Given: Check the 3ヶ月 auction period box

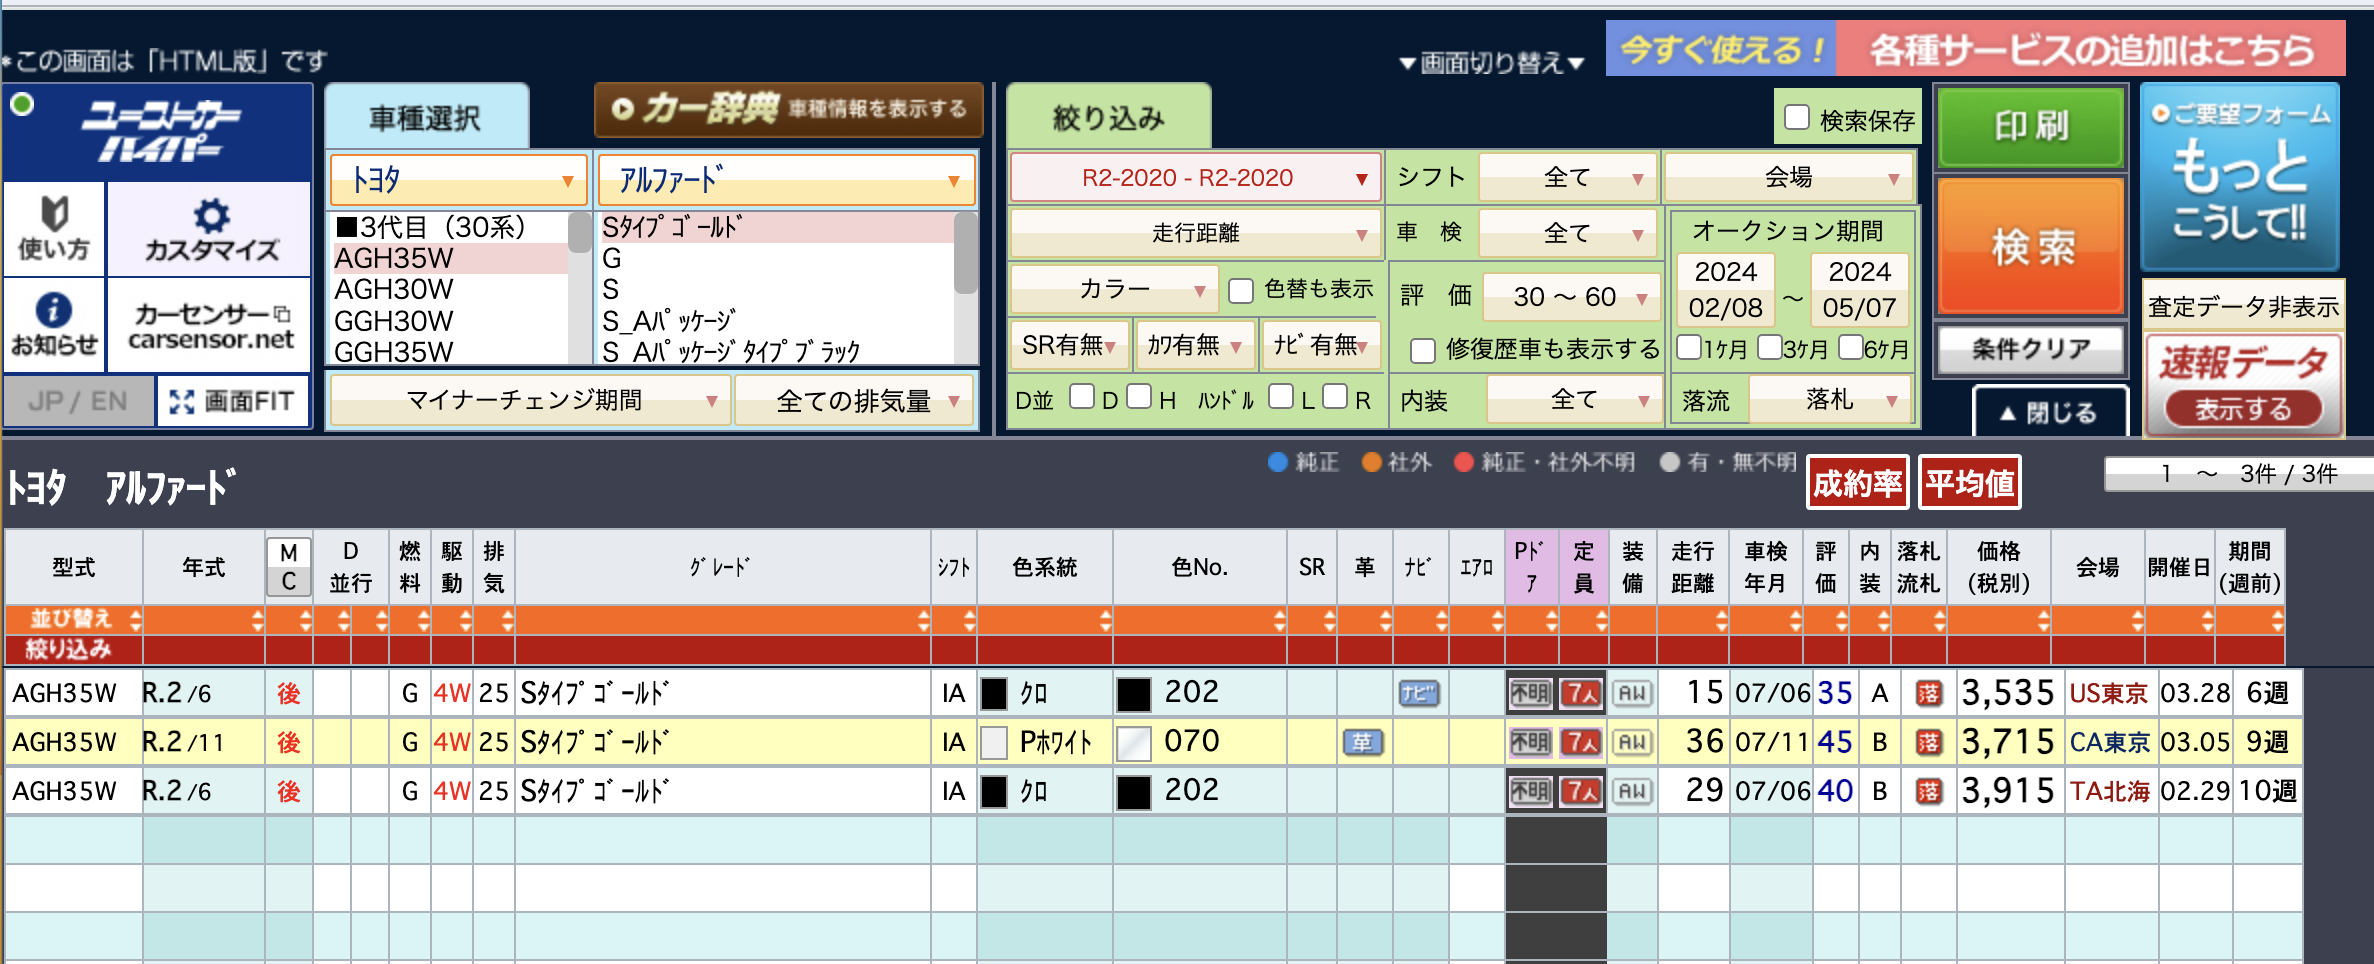Looking at the screenshot, I should coord(1769,347).
